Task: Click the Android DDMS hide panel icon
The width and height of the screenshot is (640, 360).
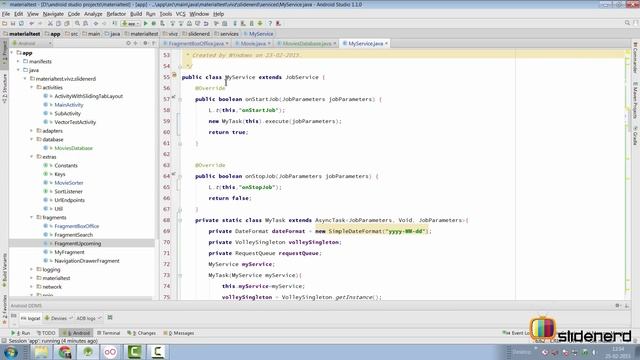Action: tap(627, 306)
